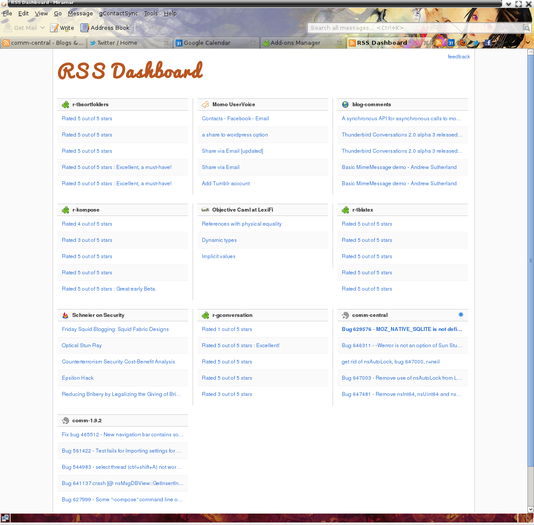Click the Firefox icon in the tab bar
The image size is (534, 525).
tap(463, 43)
